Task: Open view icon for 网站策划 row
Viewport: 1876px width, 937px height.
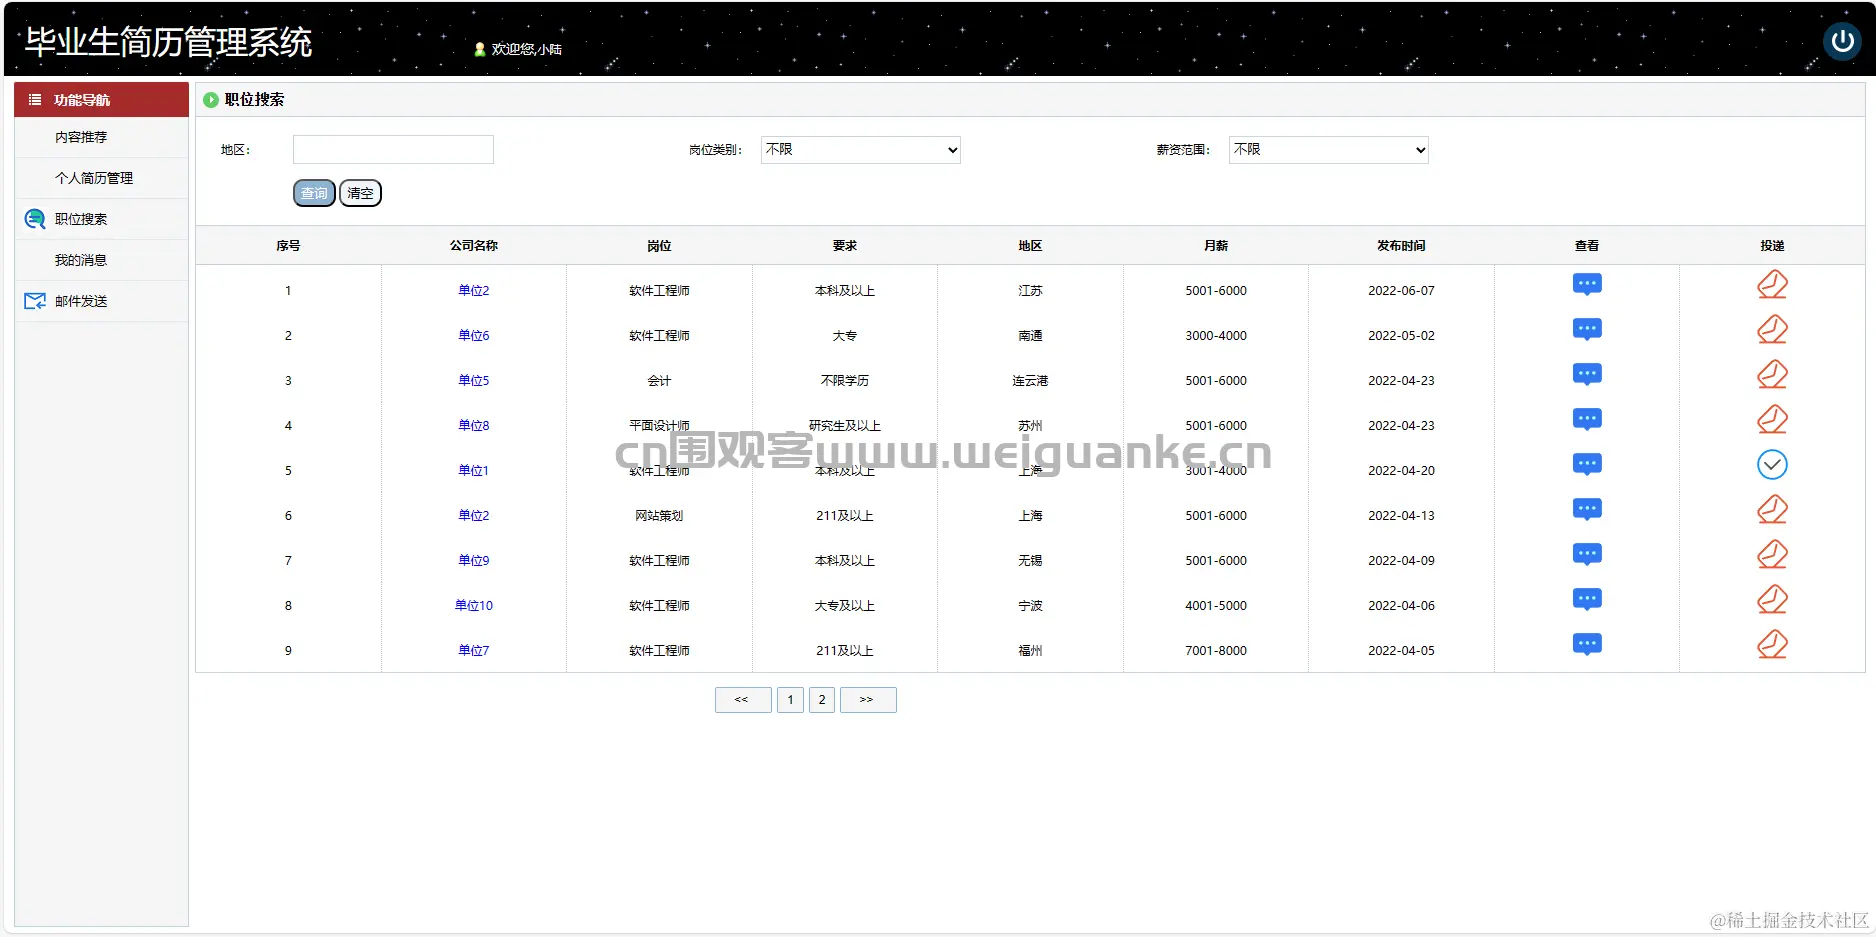Action: (1587, 510)
